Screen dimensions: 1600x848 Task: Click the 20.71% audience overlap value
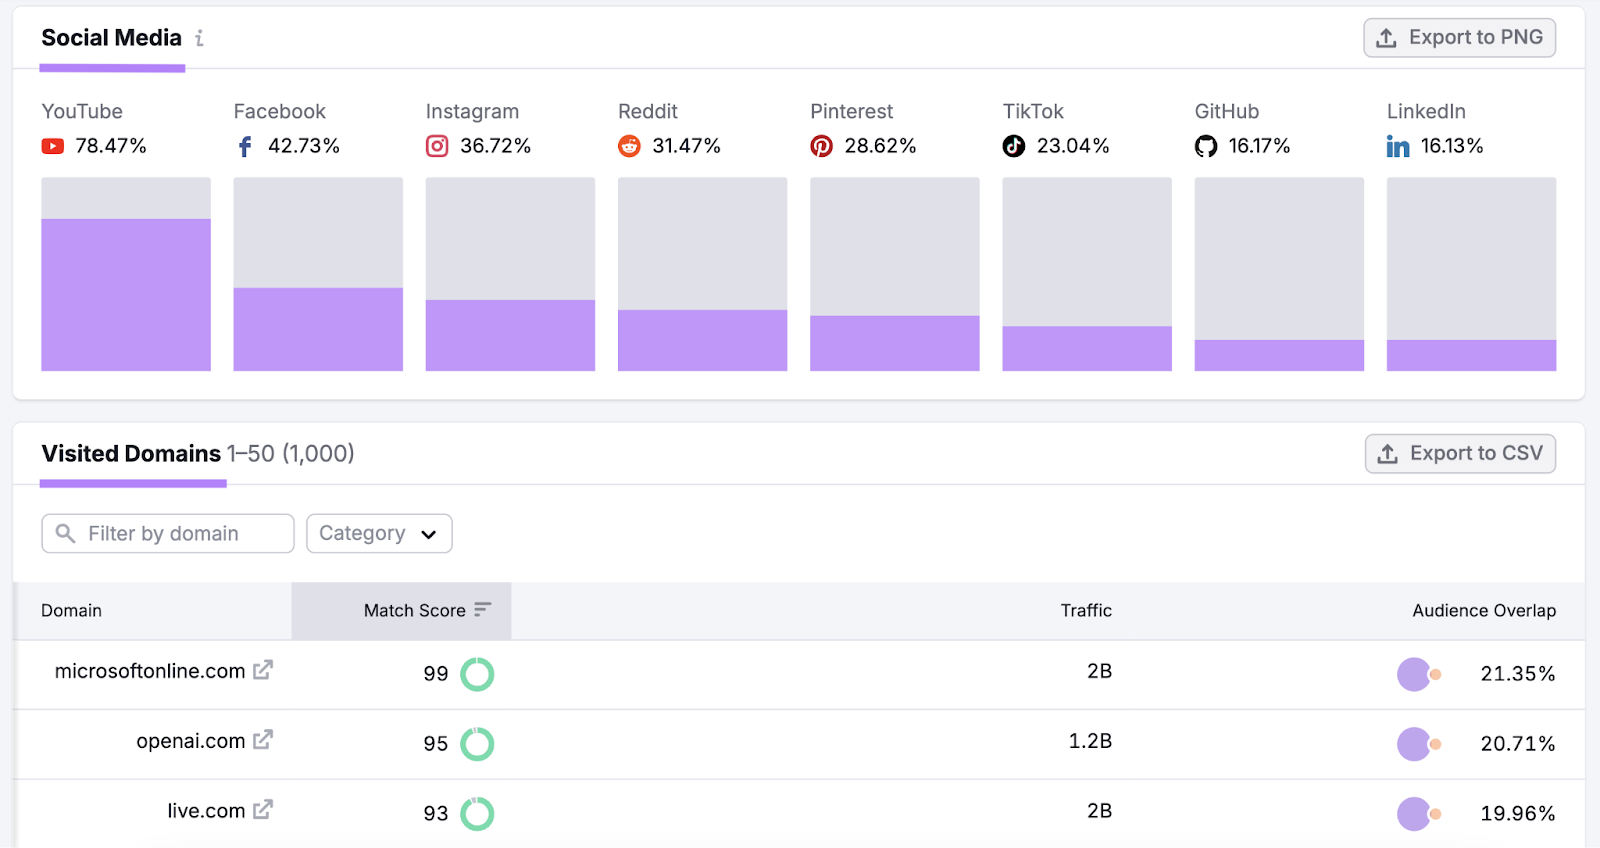coord(1518,744)
